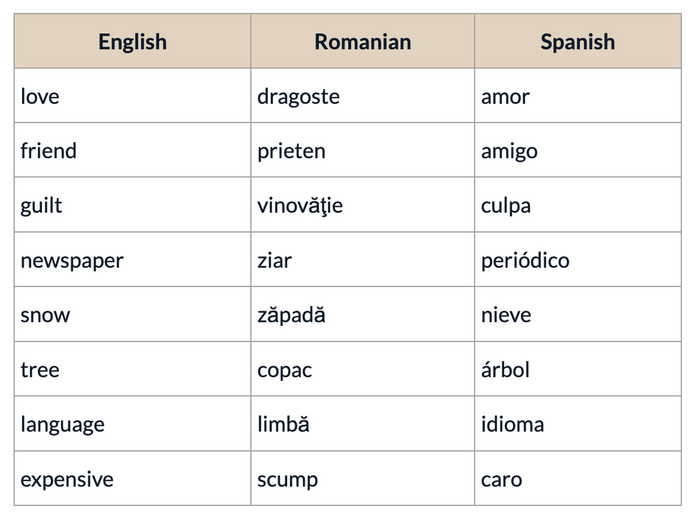Select the Spanish word "culpa"
This screenshot has height=515, width=700.
[x=506, y=206]
